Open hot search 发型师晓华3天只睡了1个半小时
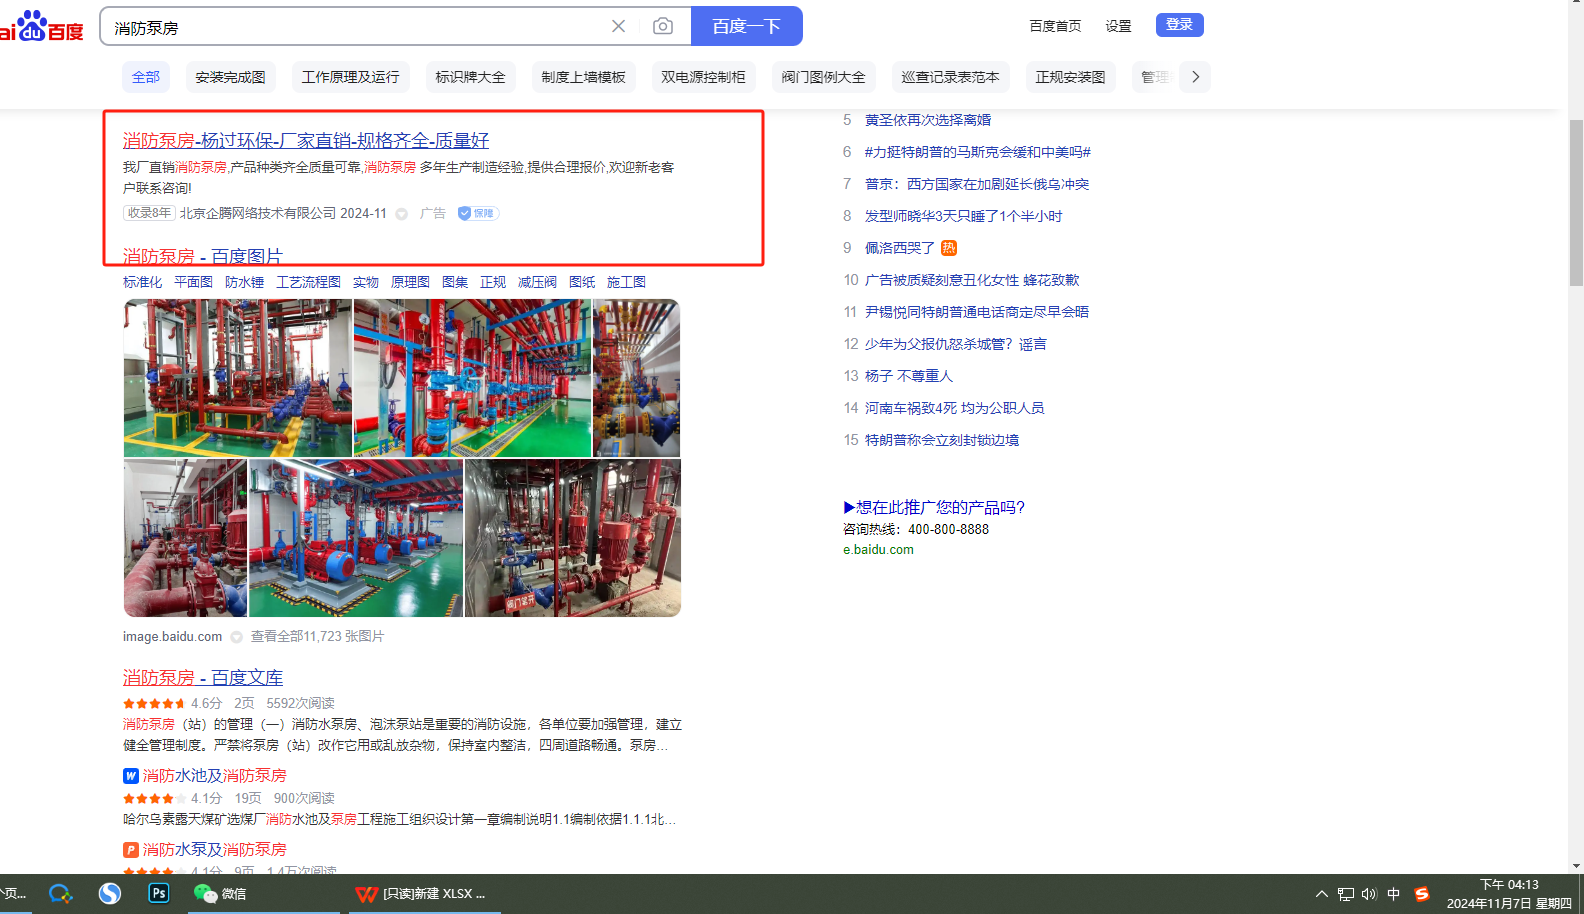 click(964, 216)
